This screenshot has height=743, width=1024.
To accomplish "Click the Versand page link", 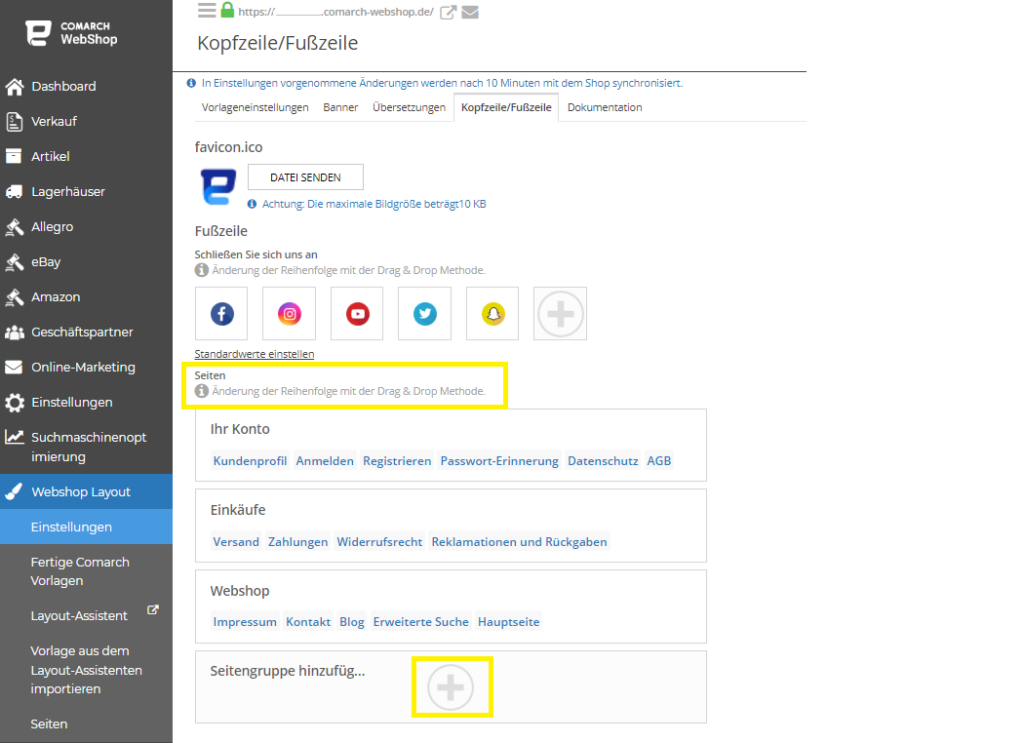I will pyautogui.click(x=236, y=542).
